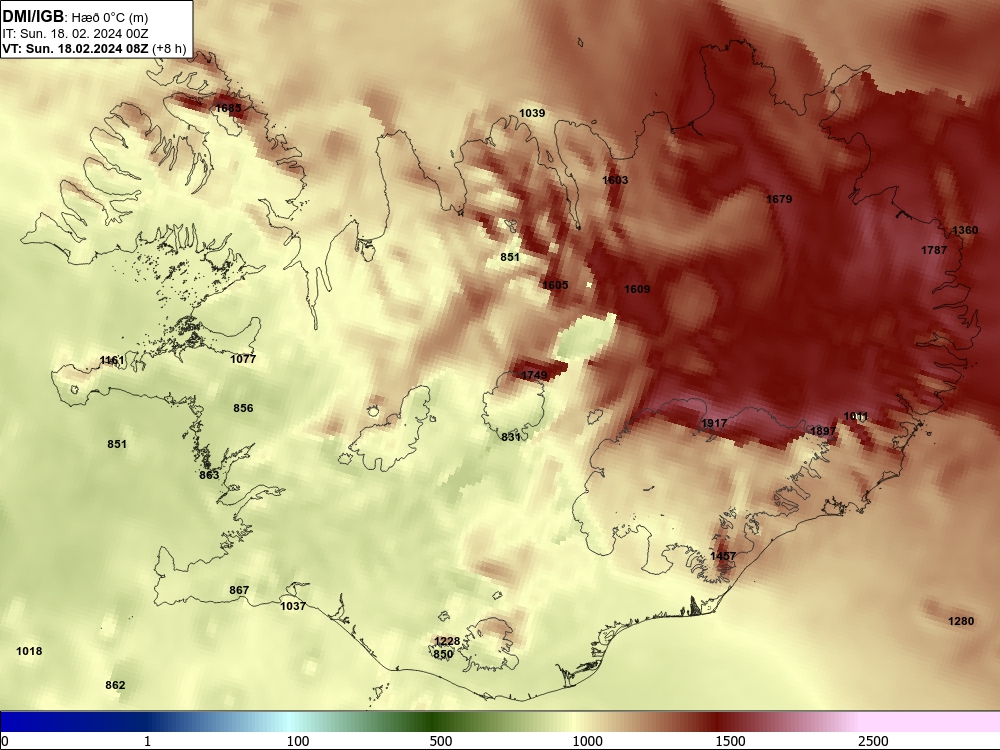Click the legend tick label 2500
This screenshot has width=1000, height=750.
(x=873, y=741)
